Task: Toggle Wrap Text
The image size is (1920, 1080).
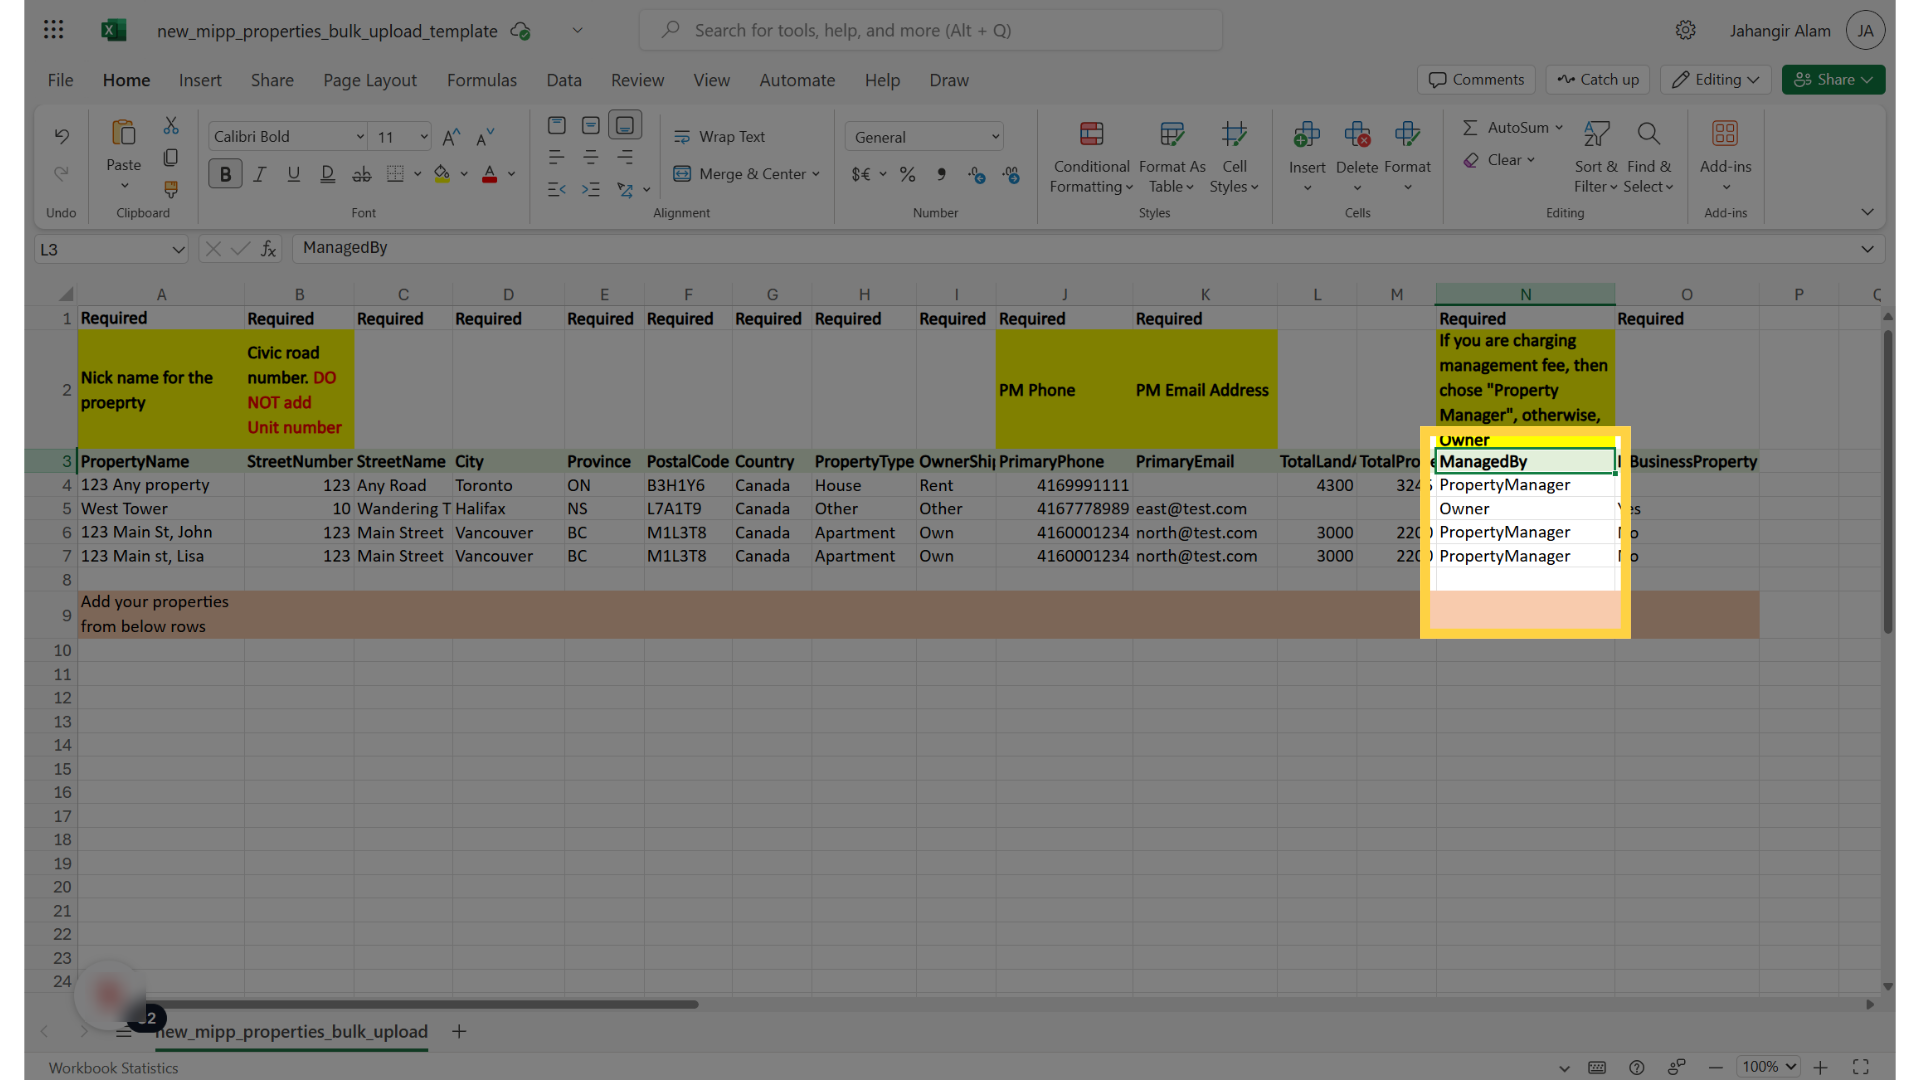Action: (720, 137)
